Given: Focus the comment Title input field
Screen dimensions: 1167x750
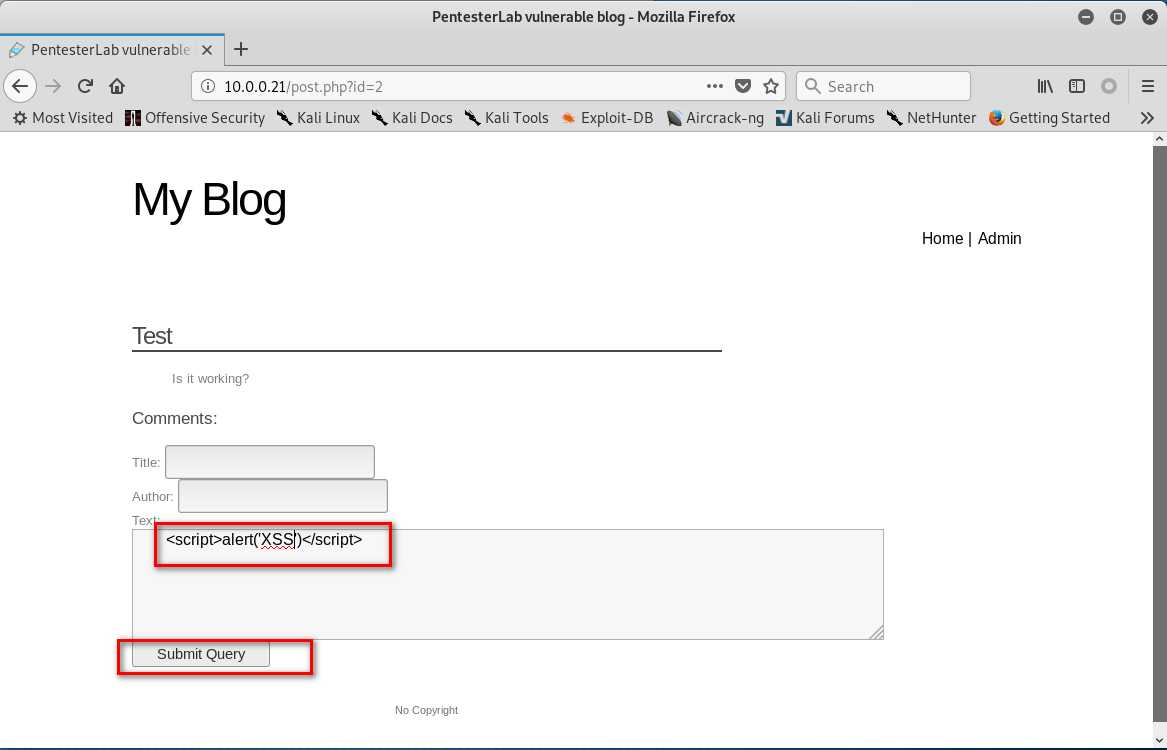Looking at the screenshot, I should pyautogui.click(x=269, y=462).
